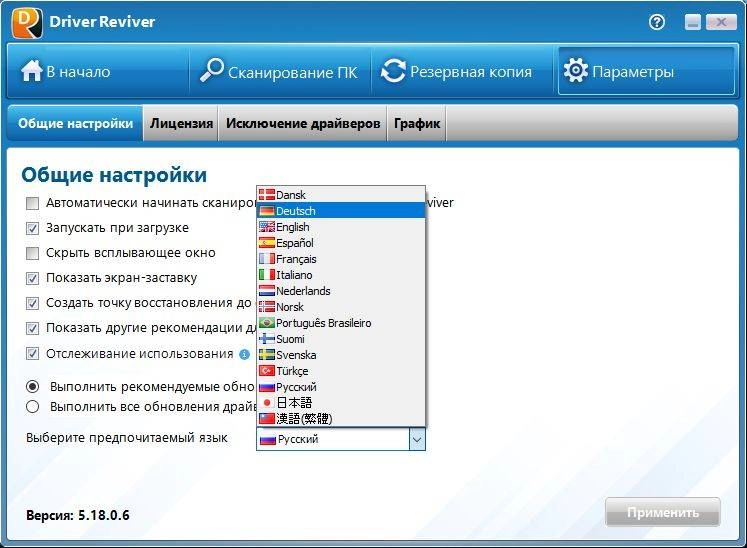Select Выполнить рекомендуемые обновления radio button

pos(32,386)
